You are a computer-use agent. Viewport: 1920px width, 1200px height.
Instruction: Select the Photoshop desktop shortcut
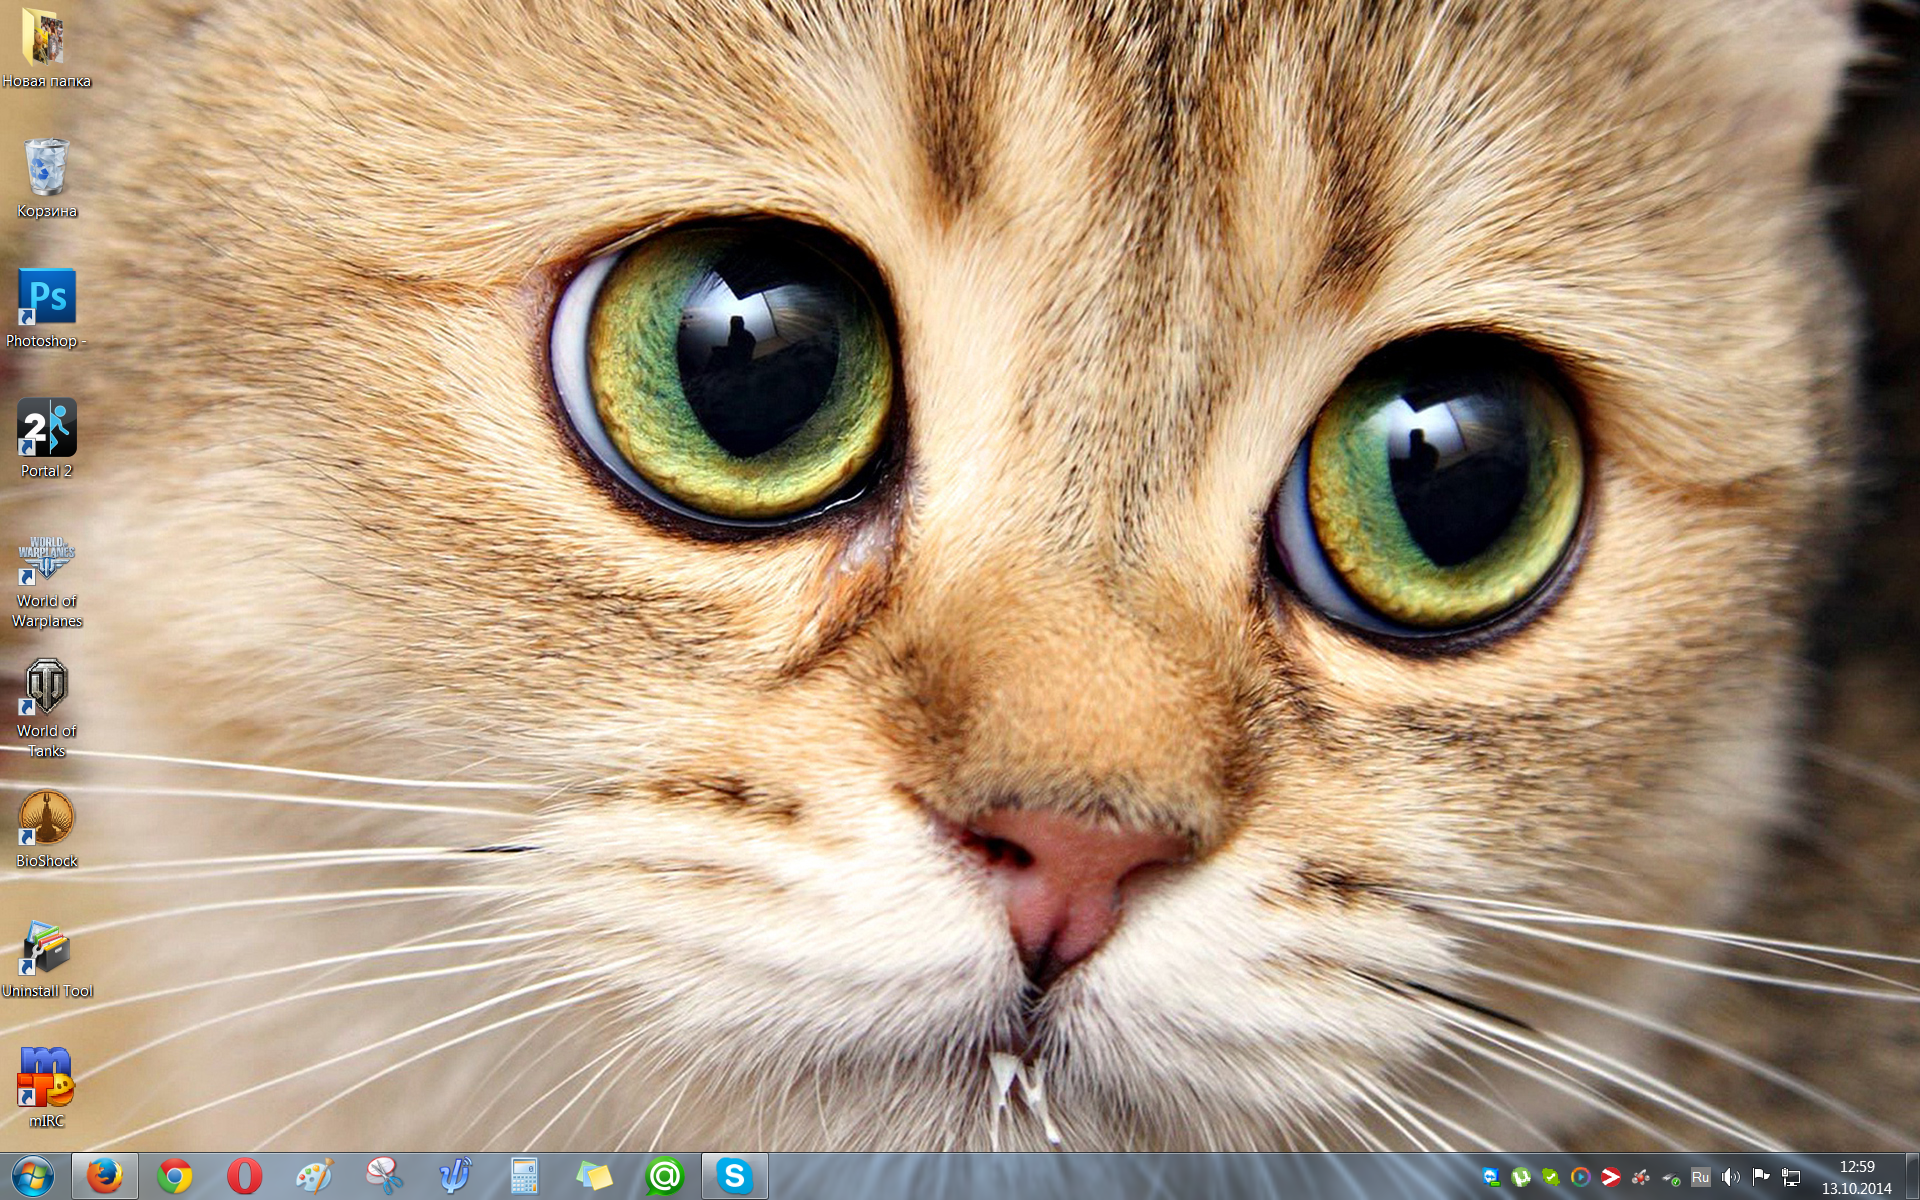46,298
